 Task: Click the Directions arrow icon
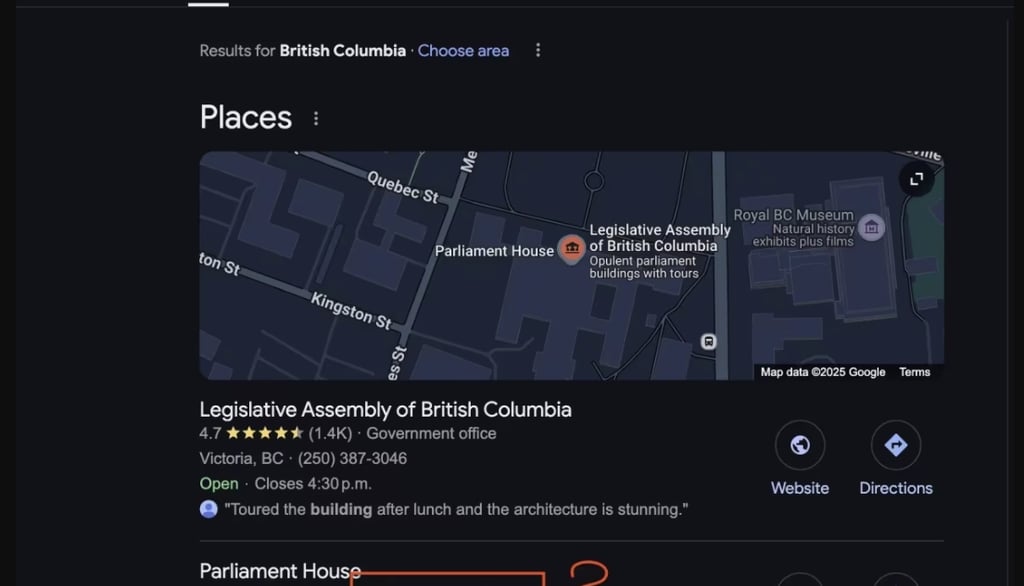896,445
